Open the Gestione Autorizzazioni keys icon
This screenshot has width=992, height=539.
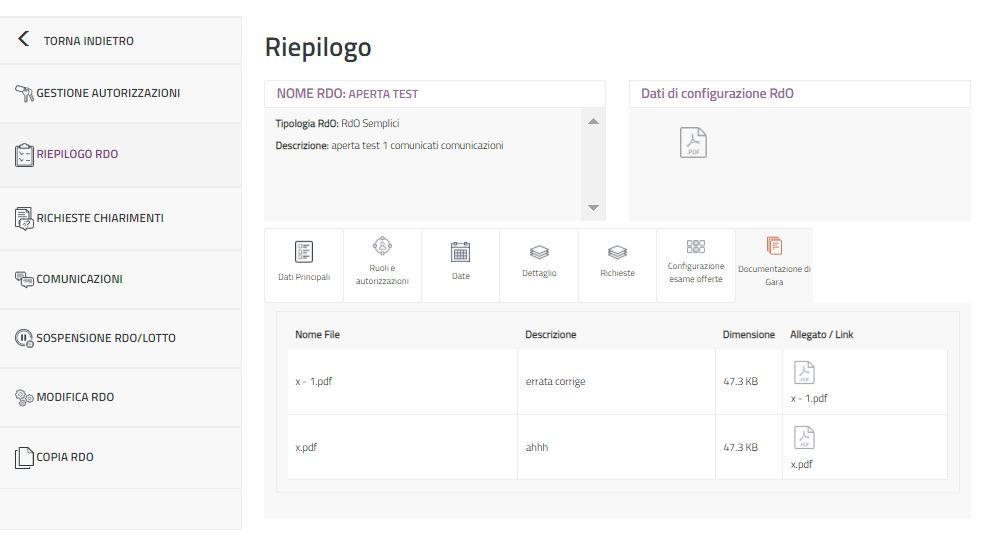pos(24,93)
